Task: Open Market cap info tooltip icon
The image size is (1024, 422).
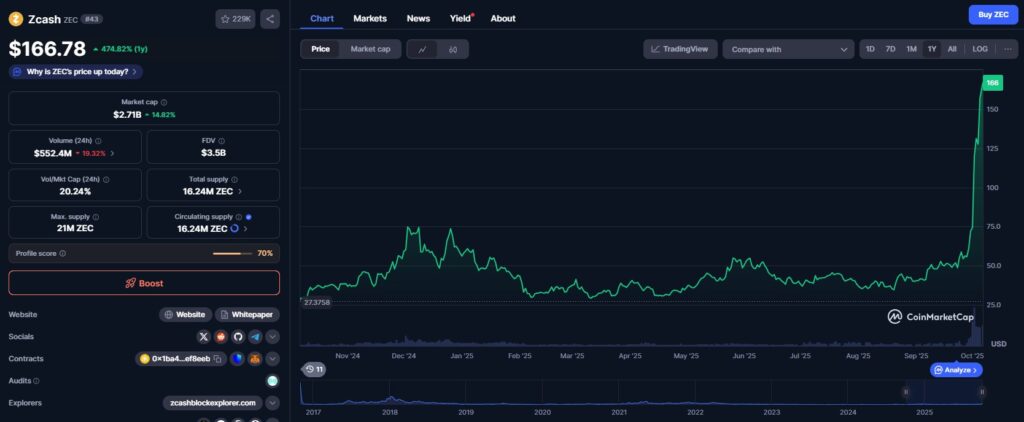Action: click(x=164, y=103)
